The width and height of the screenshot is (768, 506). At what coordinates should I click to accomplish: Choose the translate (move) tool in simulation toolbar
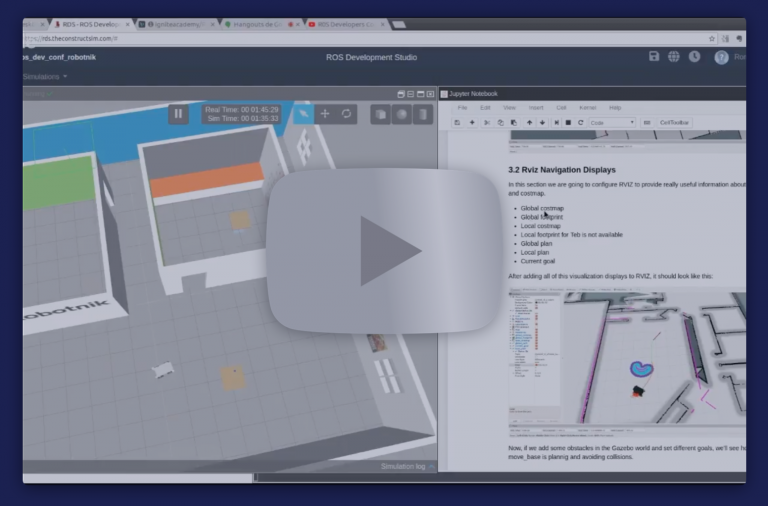325,114
